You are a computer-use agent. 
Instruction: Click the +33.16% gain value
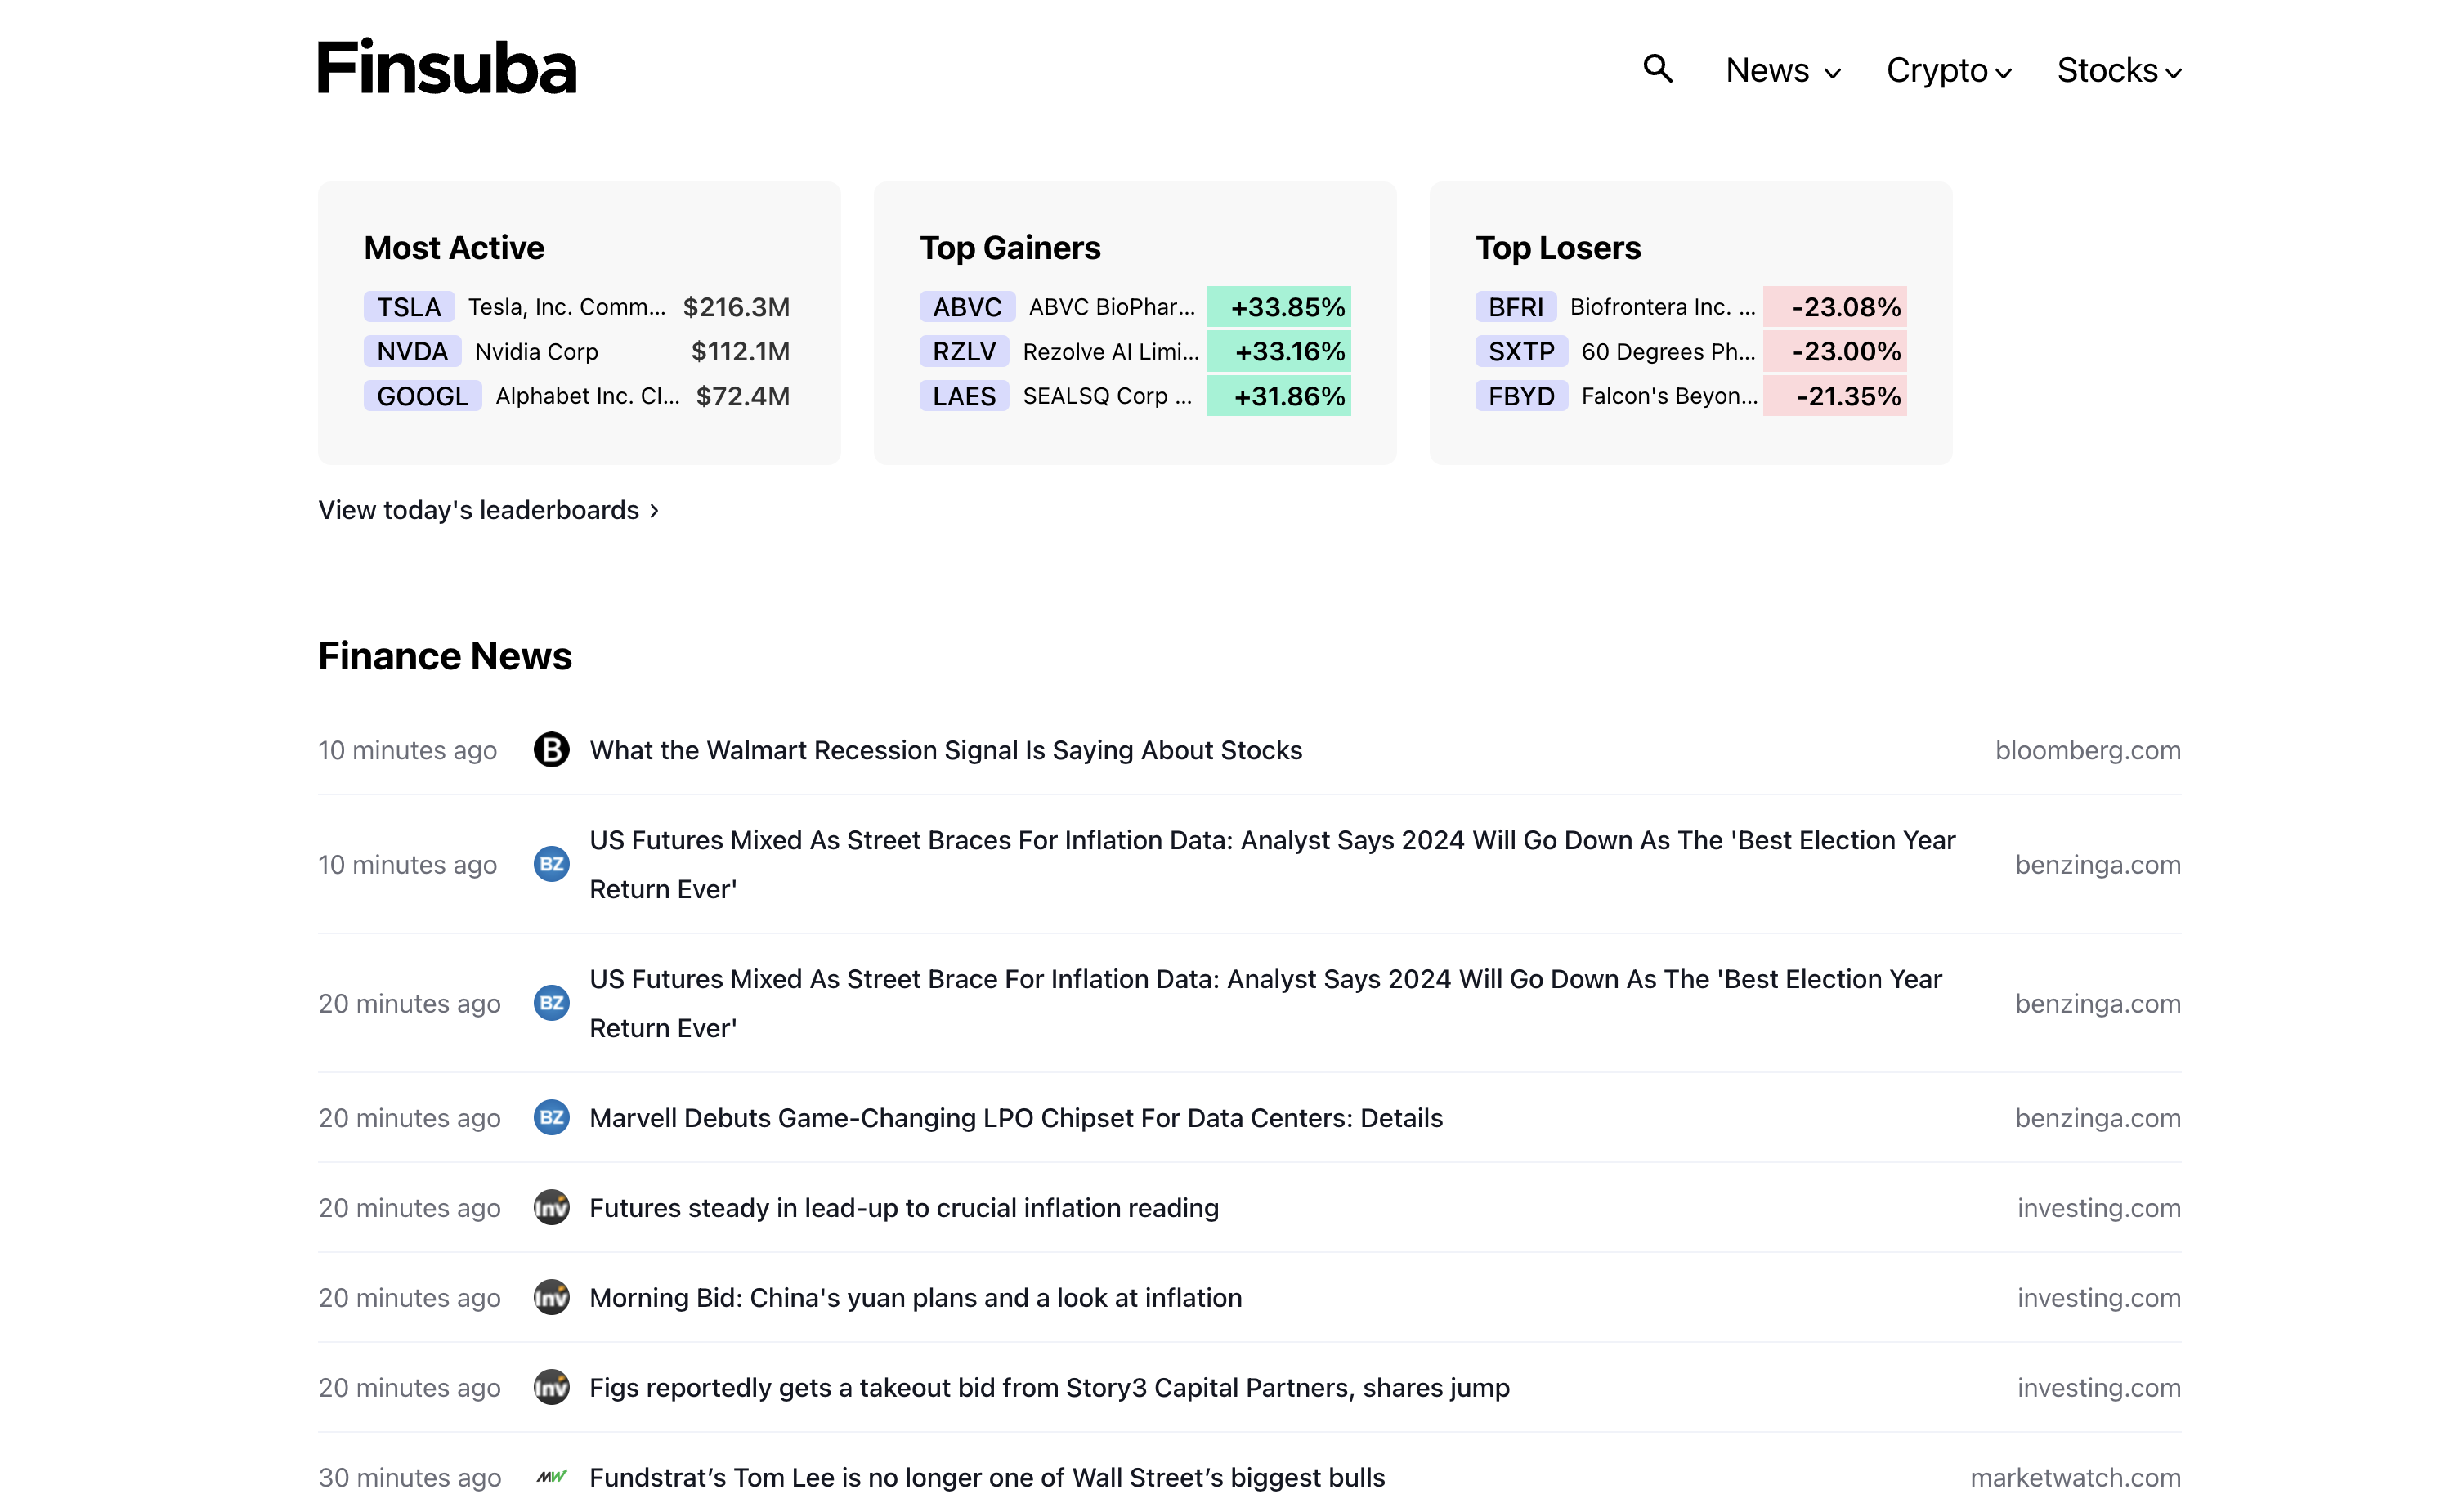[1279, 351]
